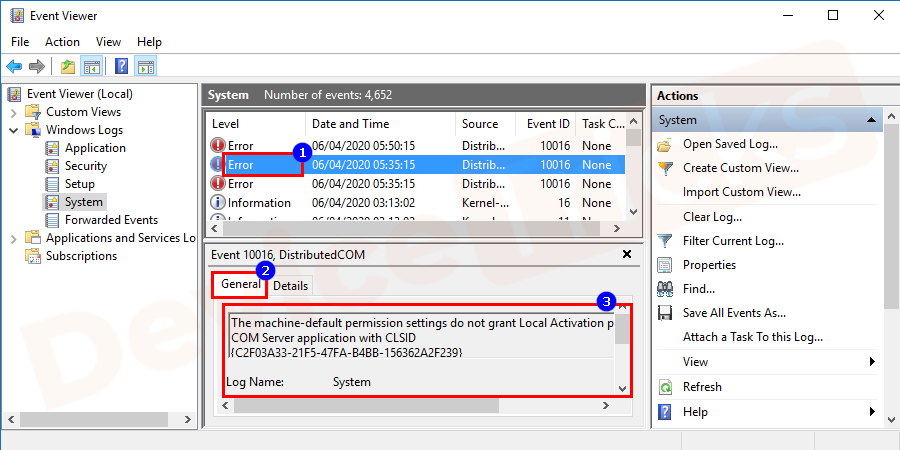Image resolution: width=900 pixels, height=450 pixels.
Task: Open the Help menu in menu bar
Action: 149,42
